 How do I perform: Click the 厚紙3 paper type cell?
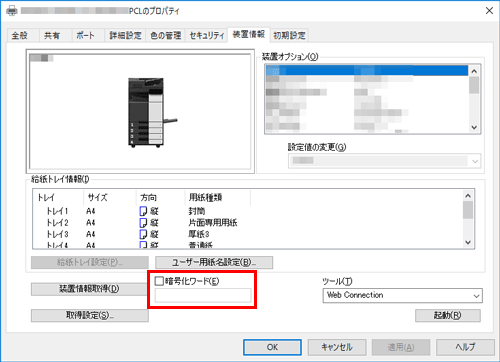coord(199,234)
